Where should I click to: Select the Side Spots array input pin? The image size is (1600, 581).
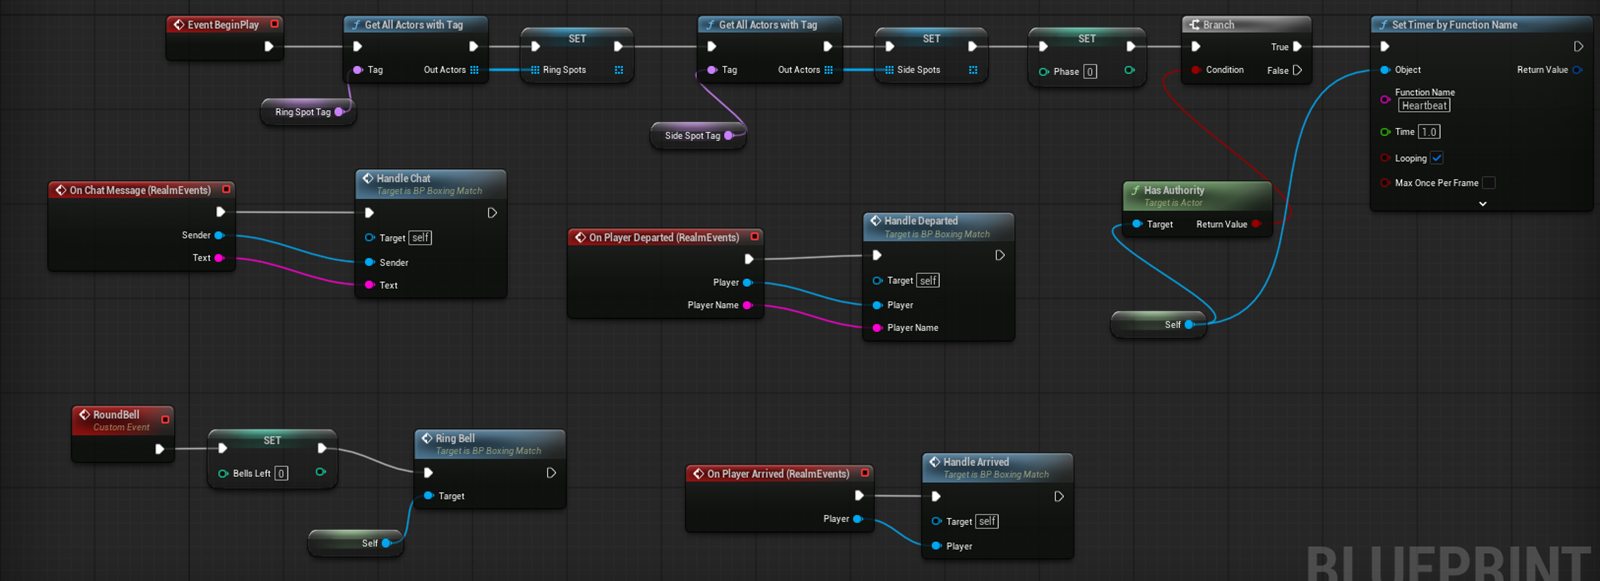(x=889, y=70)
